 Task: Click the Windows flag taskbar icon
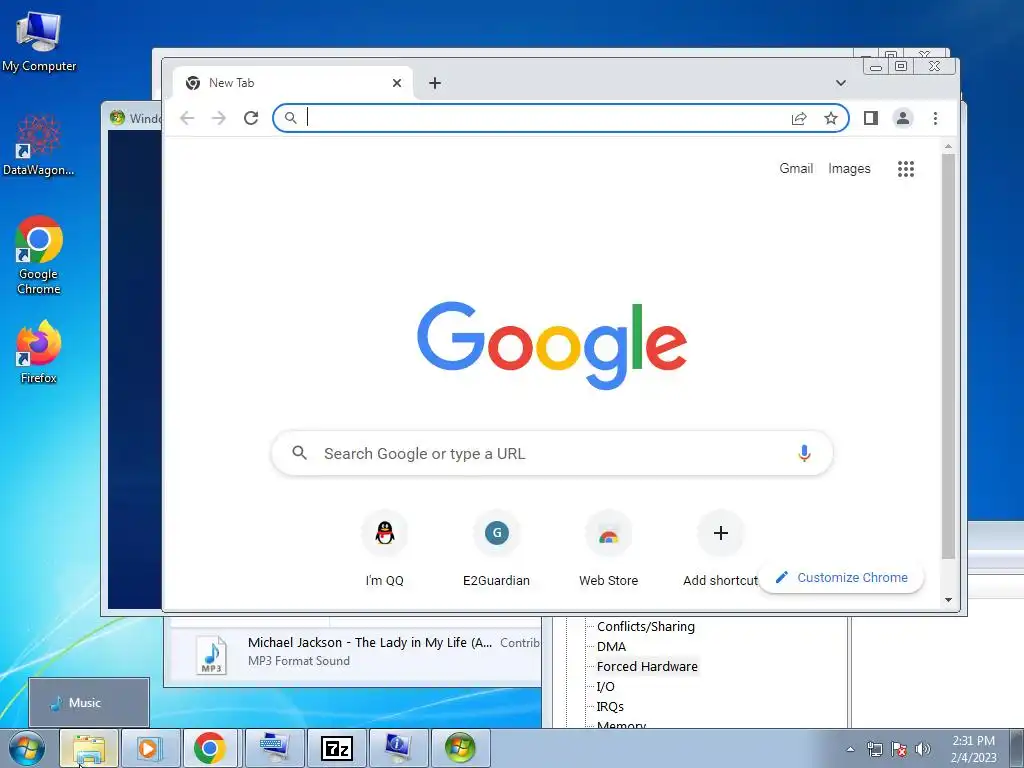[460, 748]
